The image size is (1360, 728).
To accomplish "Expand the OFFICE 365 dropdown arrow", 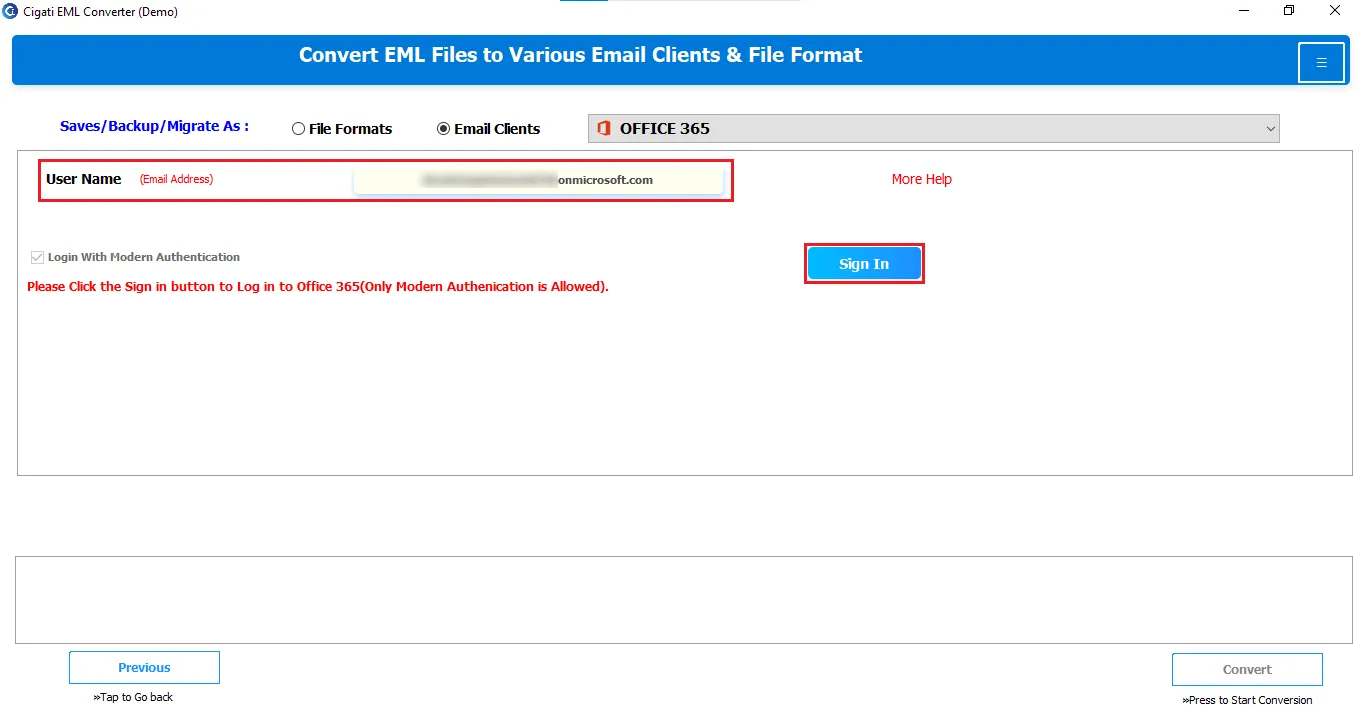I will tap(1271, 128).
